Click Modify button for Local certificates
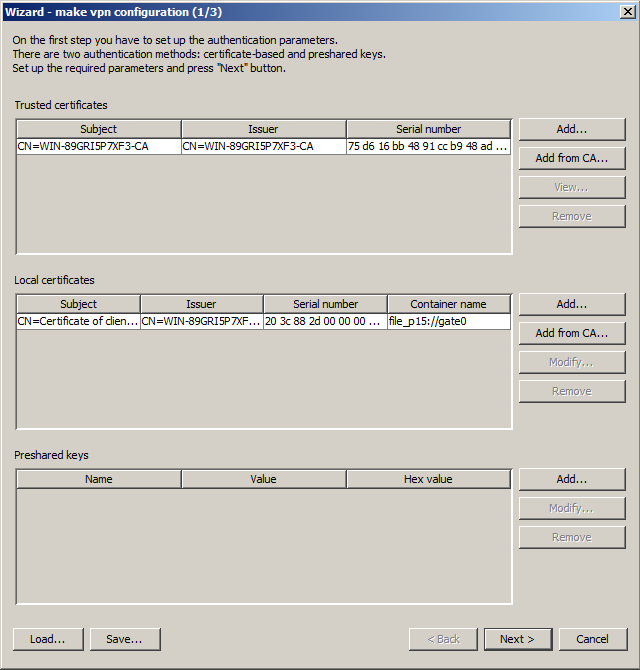Screen dimensions: 640x670 572,362
